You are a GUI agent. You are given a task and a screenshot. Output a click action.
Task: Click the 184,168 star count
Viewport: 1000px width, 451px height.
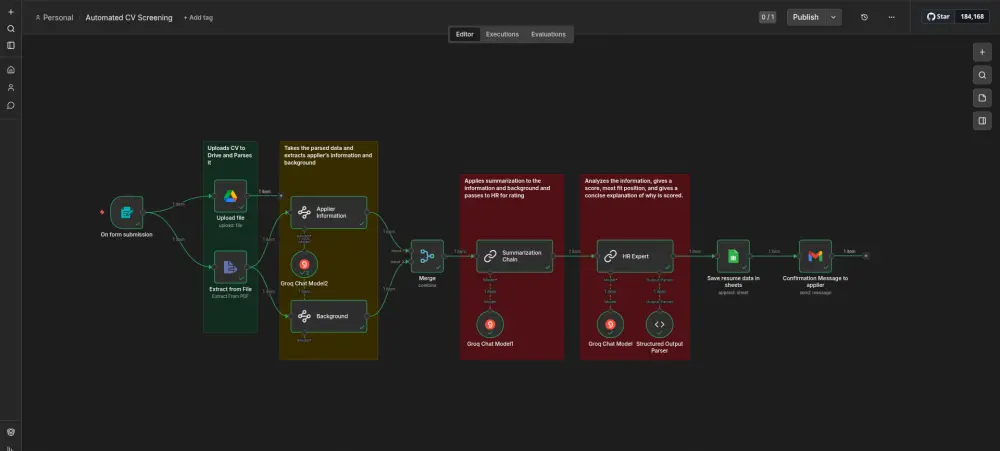coord(972,17)
